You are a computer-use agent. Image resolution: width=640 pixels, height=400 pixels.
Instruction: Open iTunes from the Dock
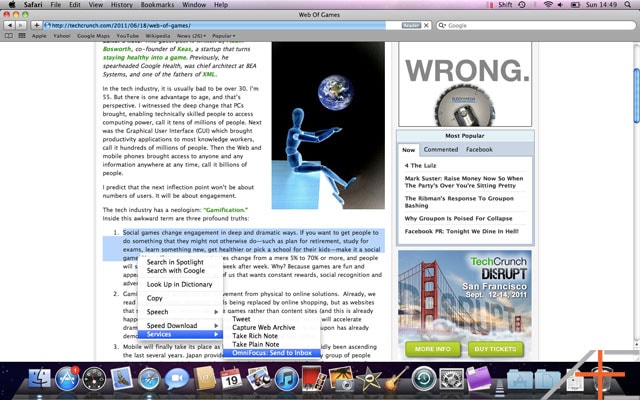click(x=287, y=379)
